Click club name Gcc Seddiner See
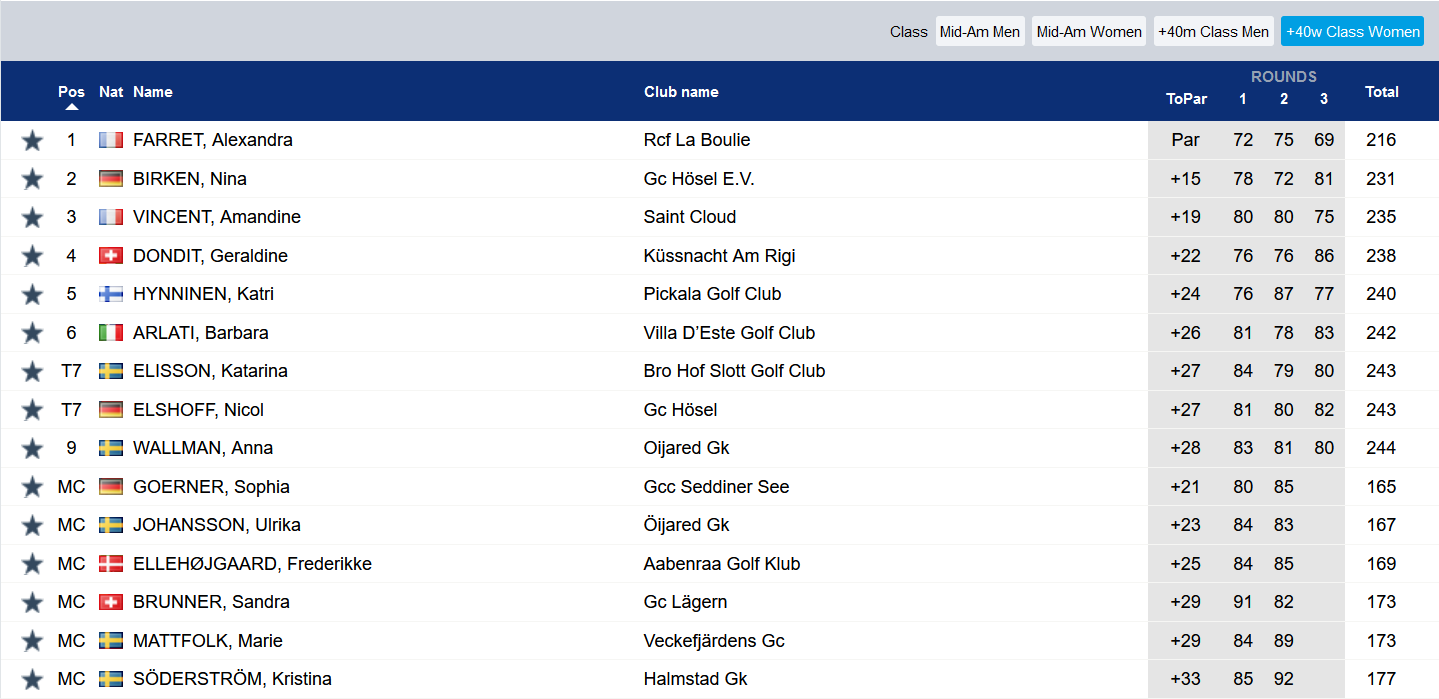Screen dimensions: 1439x699 pos(717,487)
